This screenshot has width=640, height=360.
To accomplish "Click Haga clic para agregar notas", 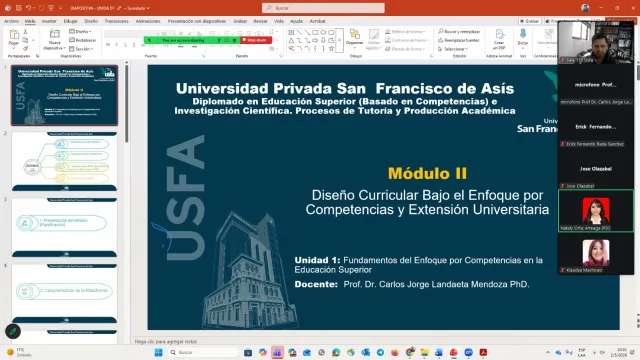I will pyautogui.click(x=166, y=341).
